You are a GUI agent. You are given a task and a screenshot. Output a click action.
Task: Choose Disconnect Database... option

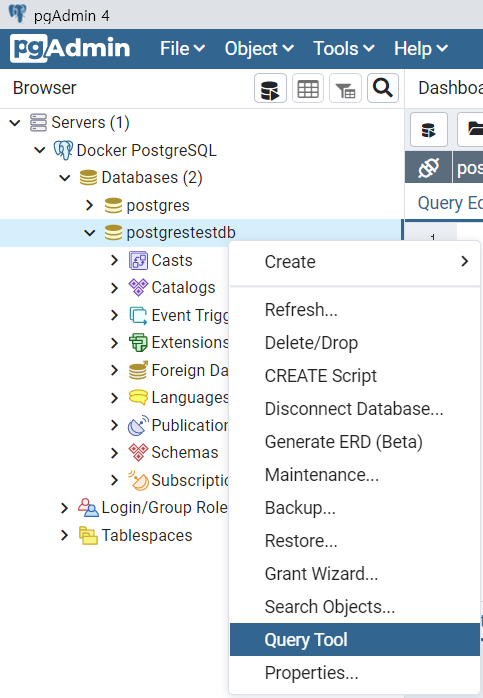[x=355, y=409]
